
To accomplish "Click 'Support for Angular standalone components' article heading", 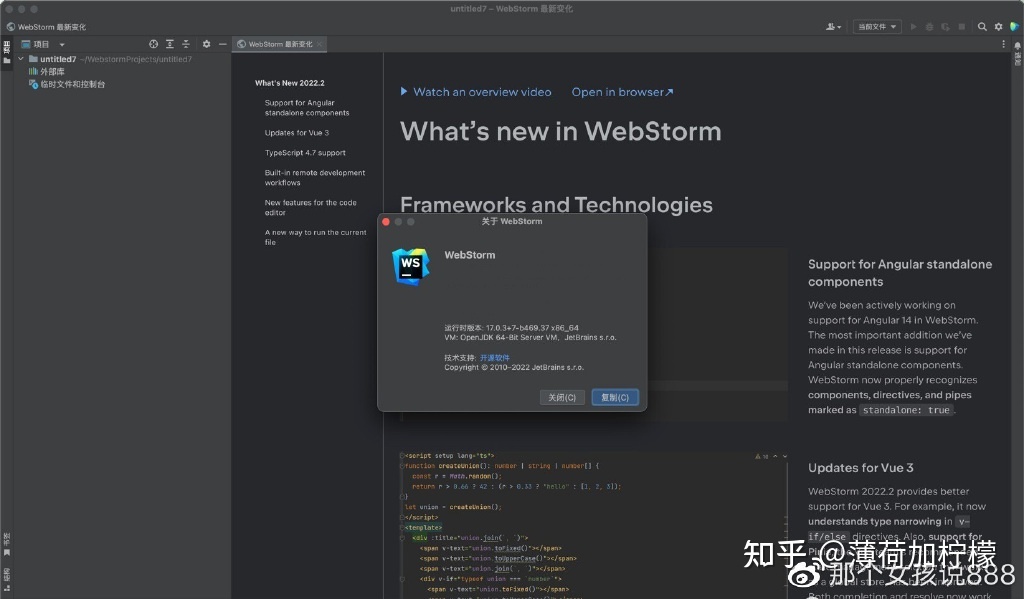I will (x=900, y=273).
